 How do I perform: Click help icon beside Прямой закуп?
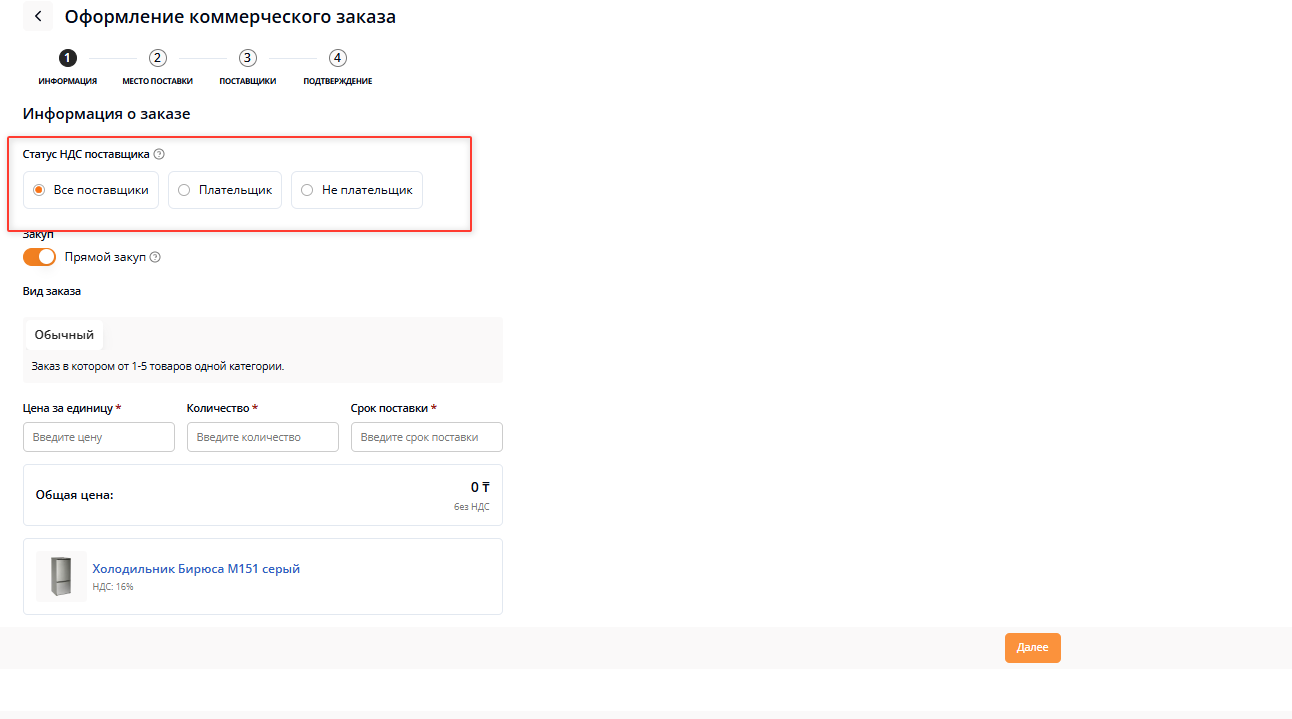155,257
